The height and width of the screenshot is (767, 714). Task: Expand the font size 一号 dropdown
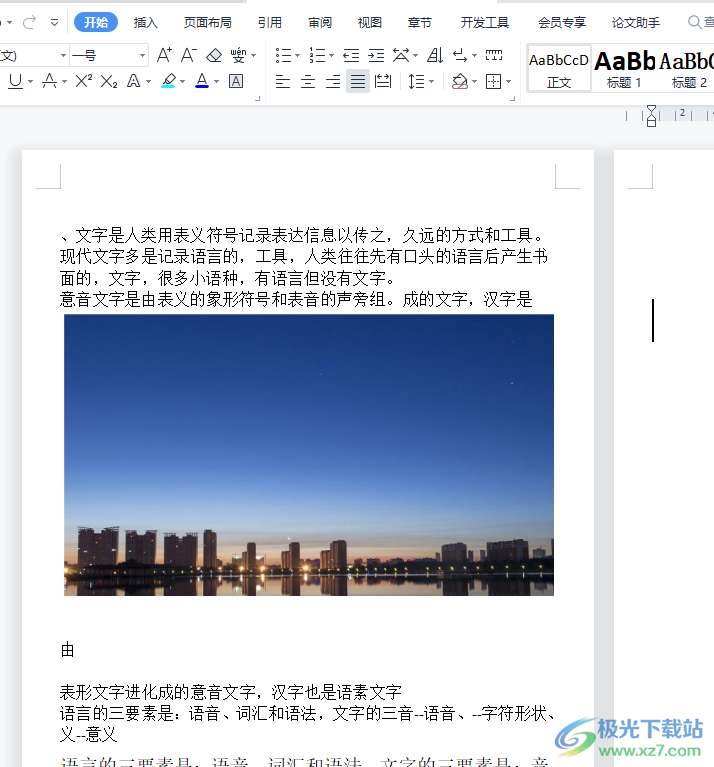(x=142, y=56)
